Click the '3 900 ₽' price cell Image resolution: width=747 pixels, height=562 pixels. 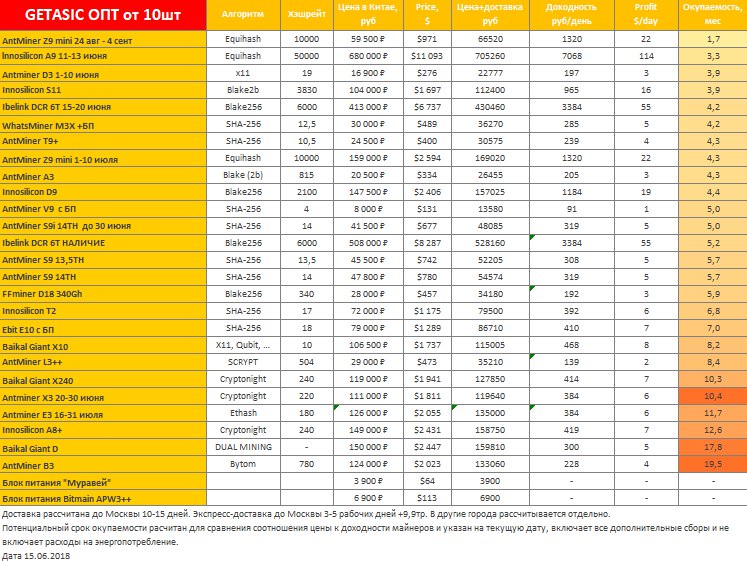368,481
